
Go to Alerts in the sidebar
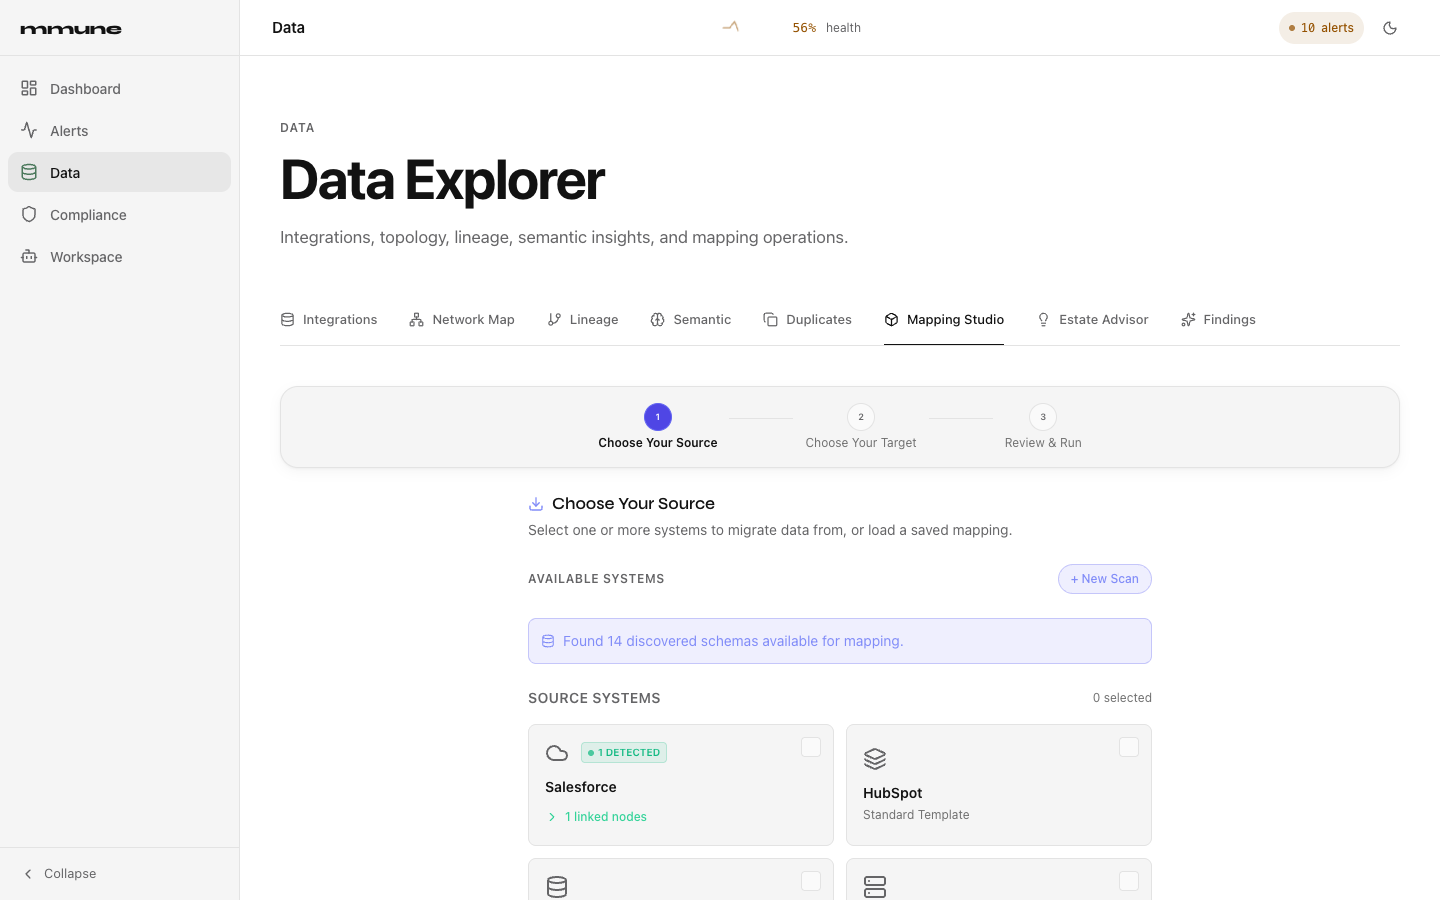tap(119, 131)
